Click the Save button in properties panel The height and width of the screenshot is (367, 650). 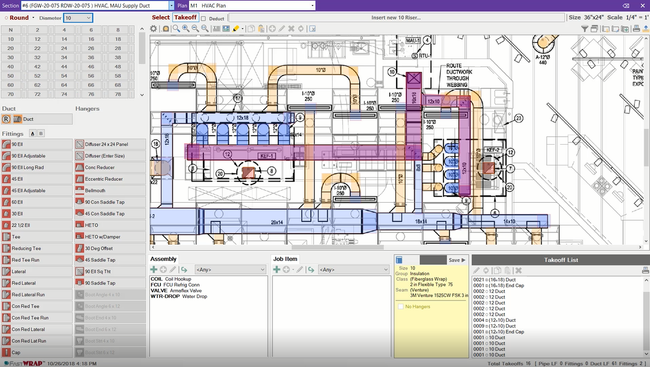coord(457,260)
